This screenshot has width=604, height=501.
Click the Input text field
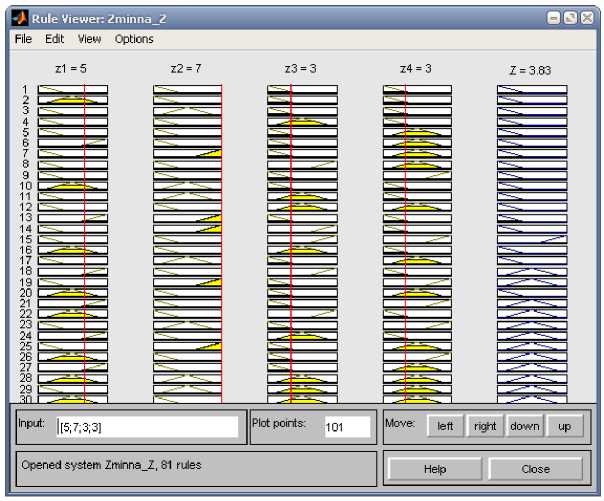147,427
